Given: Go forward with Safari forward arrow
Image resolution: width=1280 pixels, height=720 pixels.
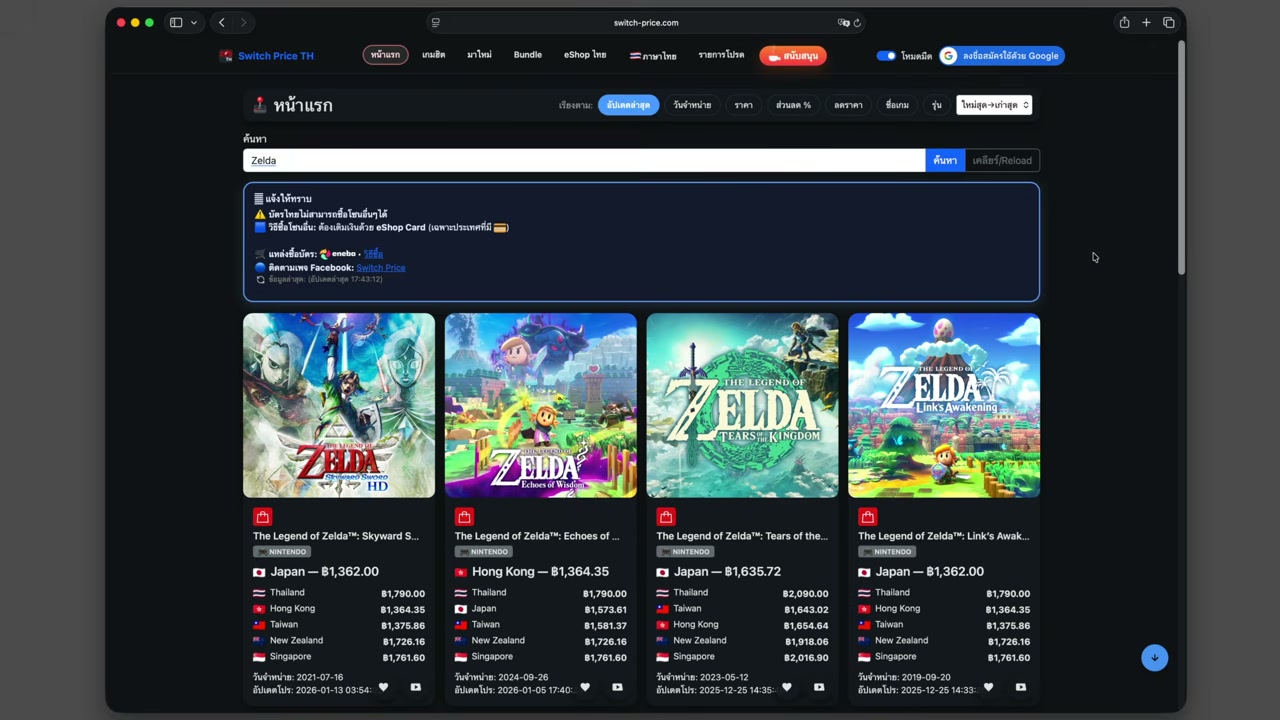Looking at the screenshot, I should click(243, 22).
